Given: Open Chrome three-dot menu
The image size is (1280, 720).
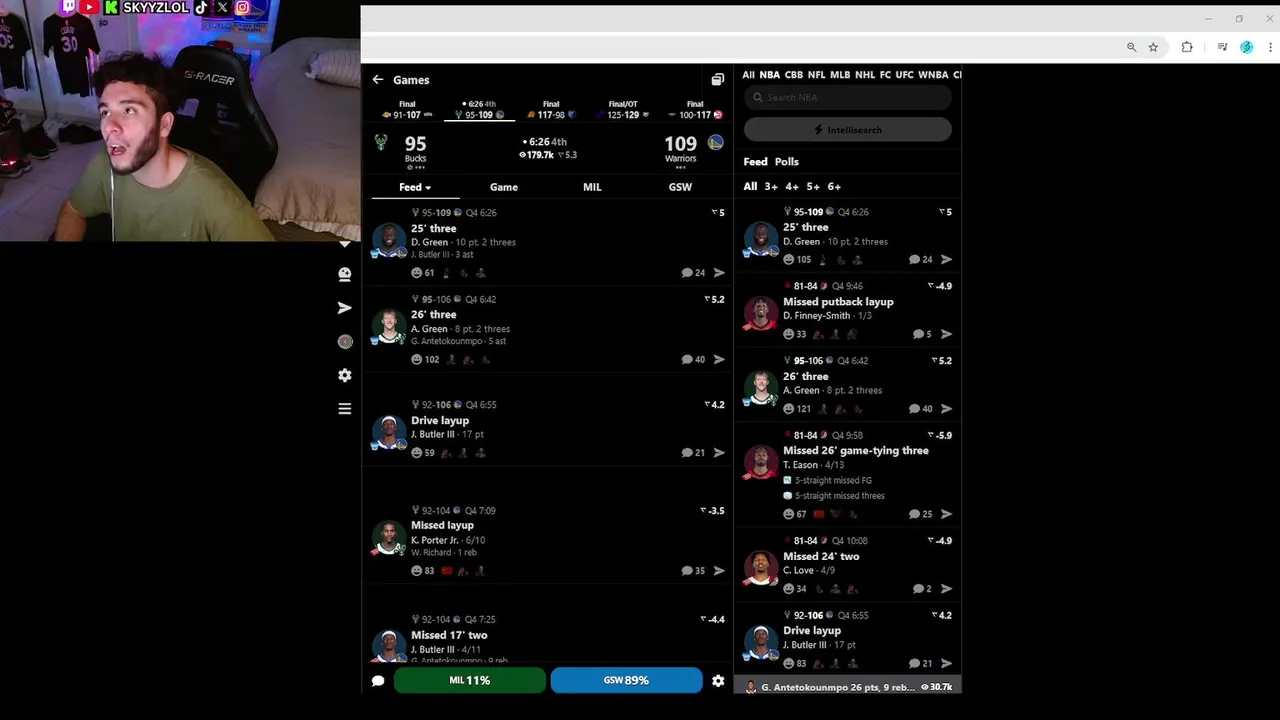Looking at the screenshot, I should point(1271,47).
